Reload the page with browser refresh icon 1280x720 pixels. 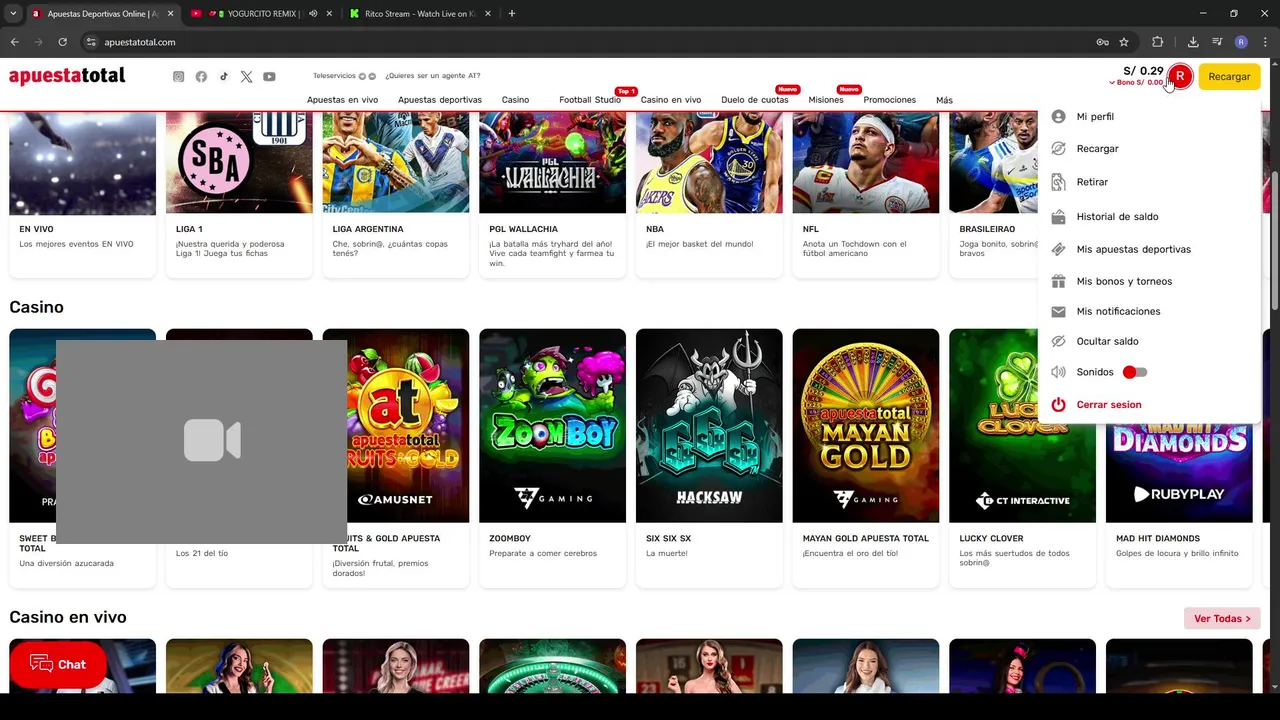coord(62,42)
